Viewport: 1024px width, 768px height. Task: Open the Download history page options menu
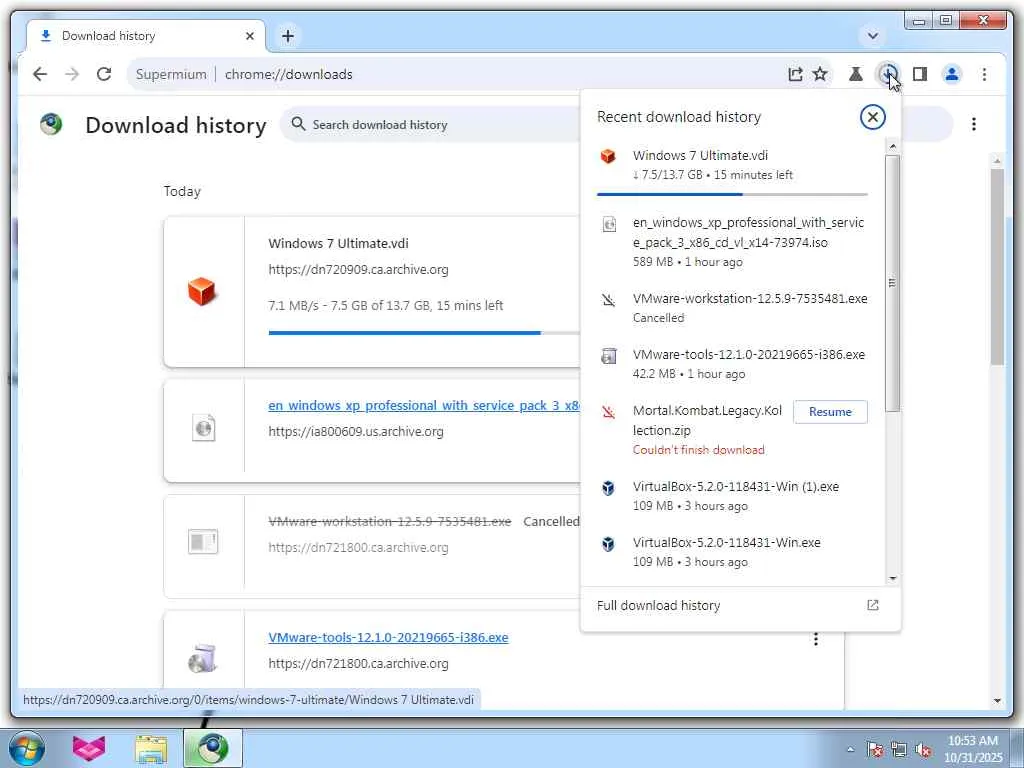tap(974, 124)
